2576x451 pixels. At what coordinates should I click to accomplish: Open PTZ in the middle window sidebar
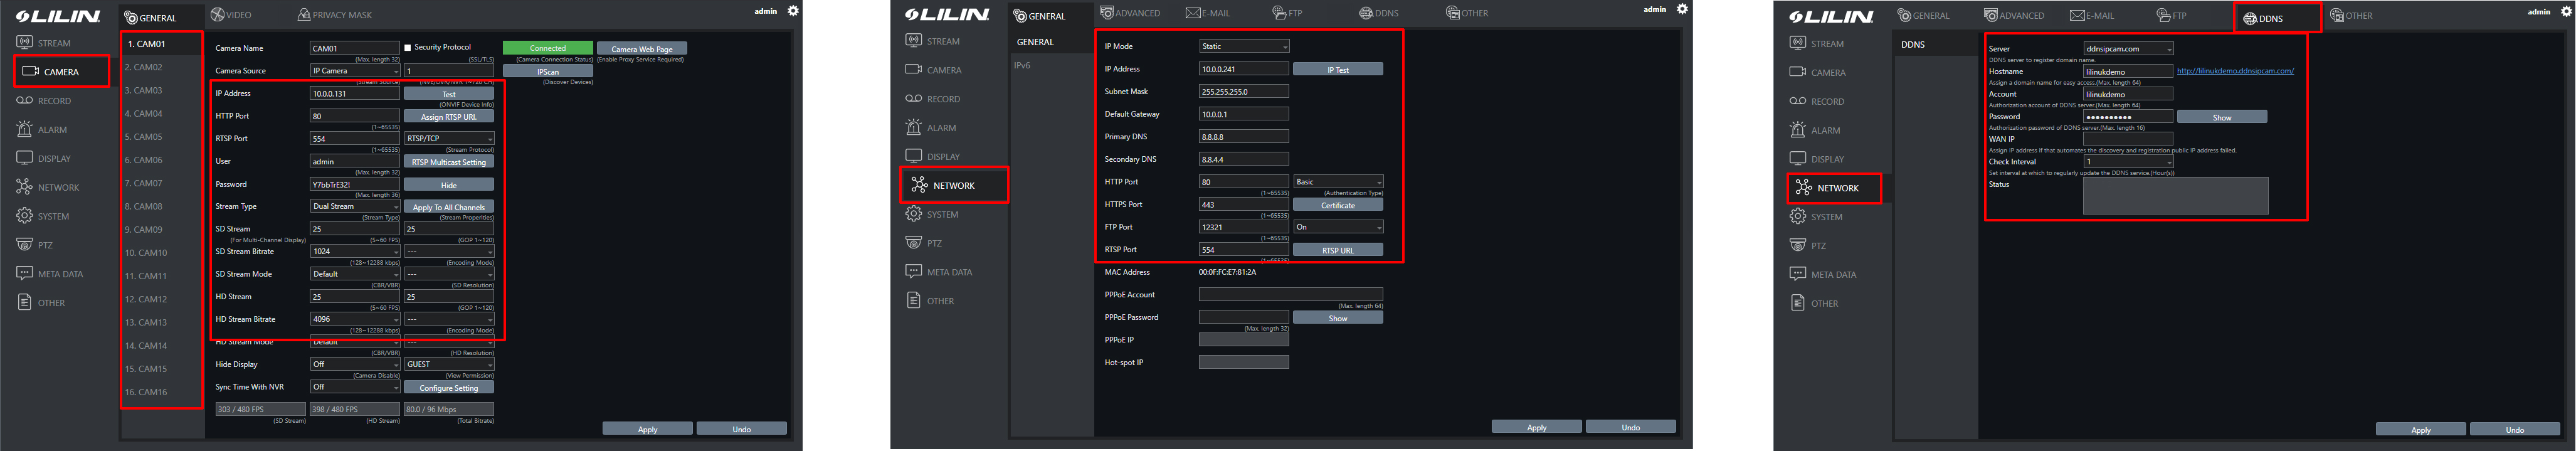924,243
